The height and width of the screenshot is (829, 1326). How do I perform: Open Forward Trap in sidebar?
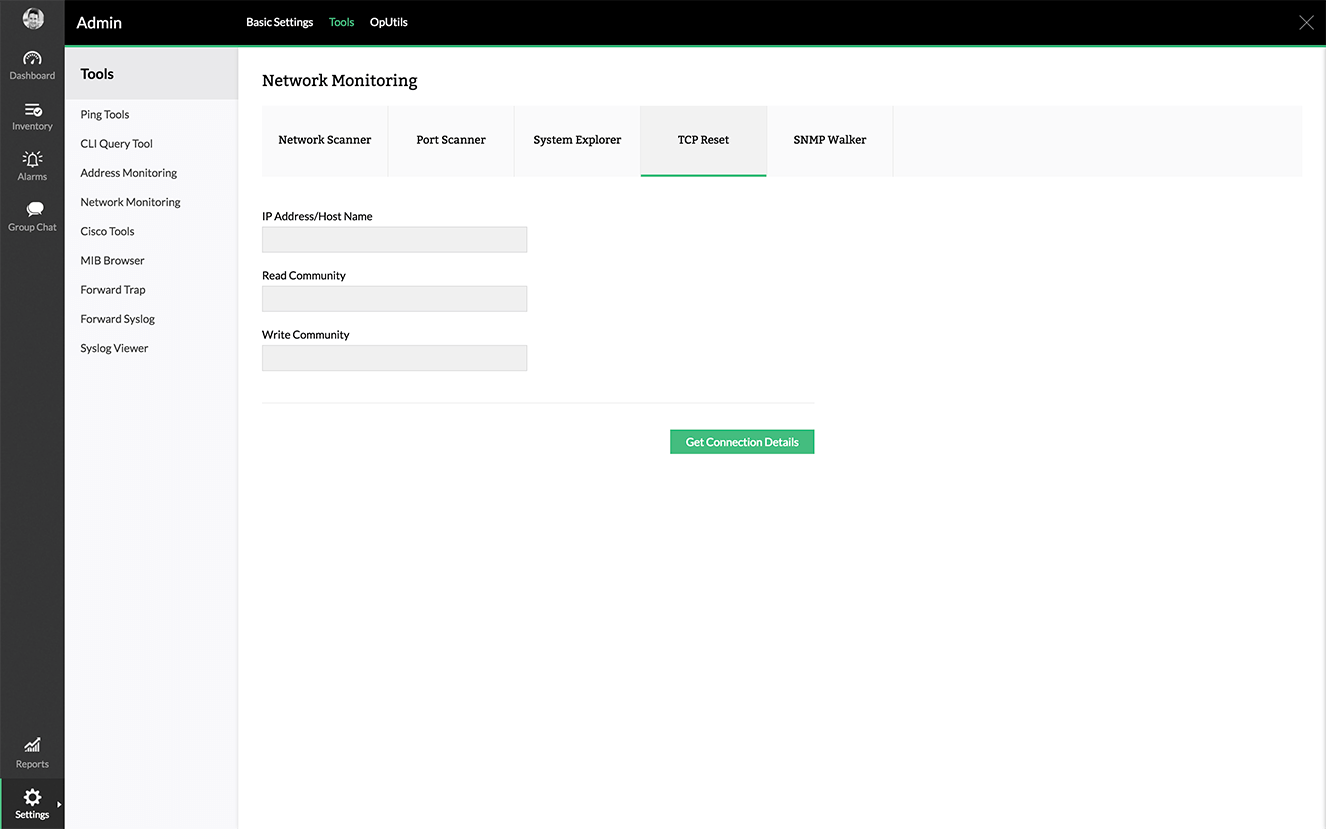pyautogui.click(x=113, y=290)
